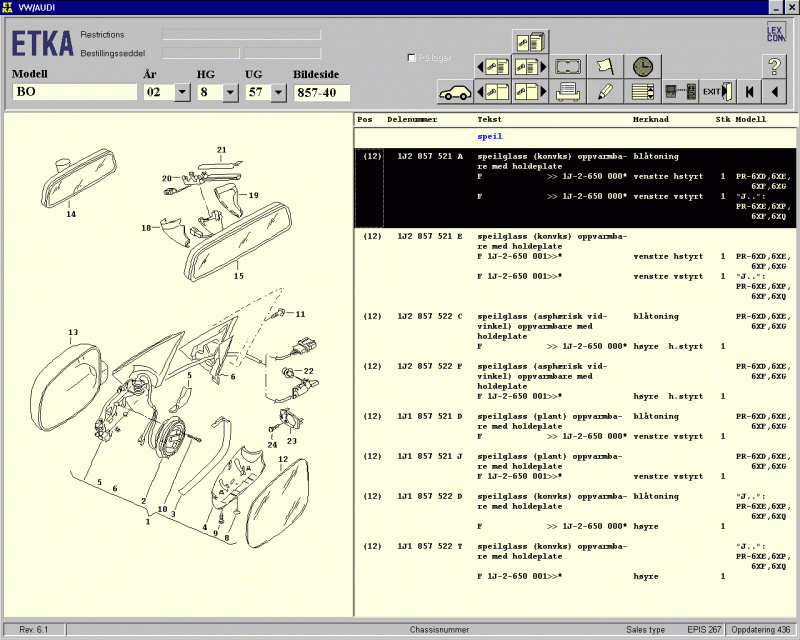Expand the År year dropdown

pos(182,92)
